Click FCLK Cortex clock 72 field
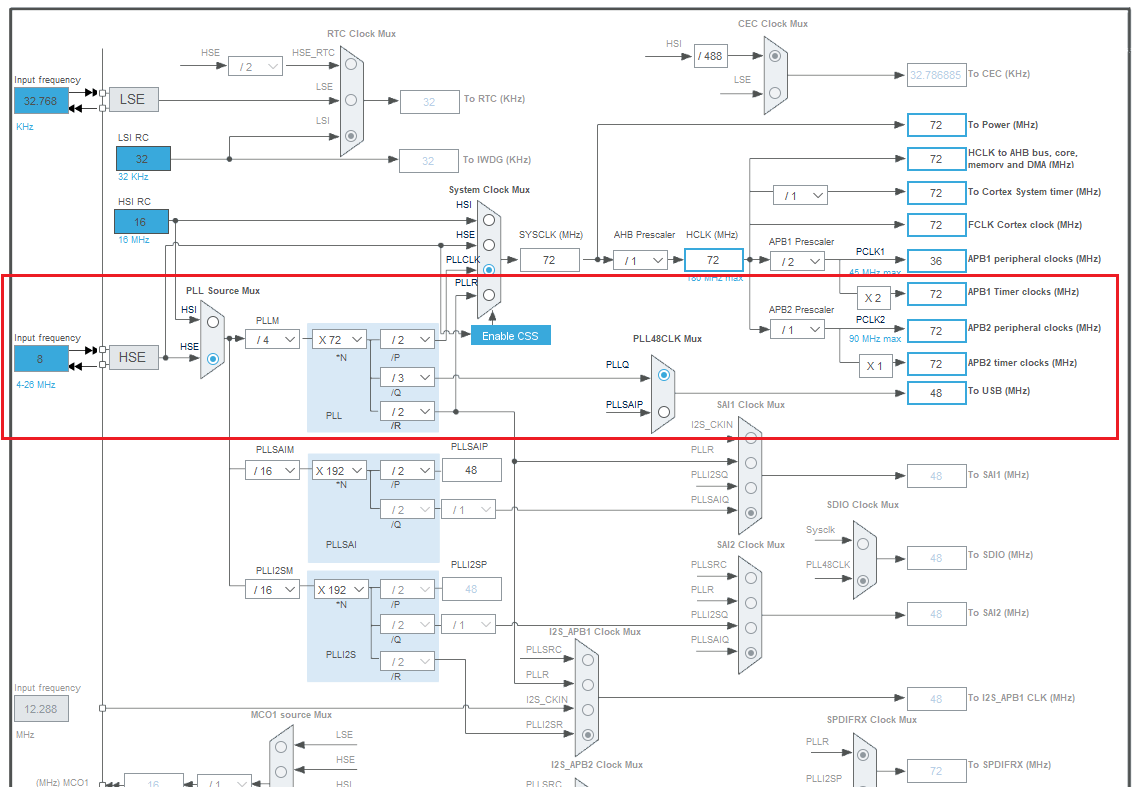This screenshot has height=790, width=1139. point(936,225)
